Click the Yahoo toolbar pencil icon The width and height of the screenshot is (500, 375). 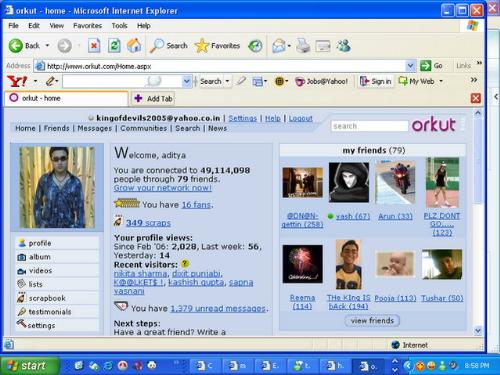tap(50, 81)
